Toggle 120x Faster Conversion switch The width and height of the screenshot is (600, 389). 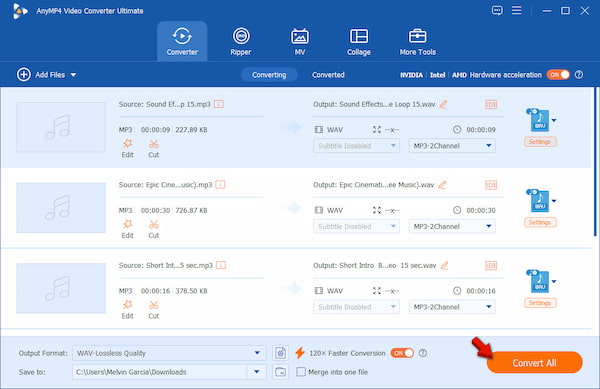pos(402,353)
